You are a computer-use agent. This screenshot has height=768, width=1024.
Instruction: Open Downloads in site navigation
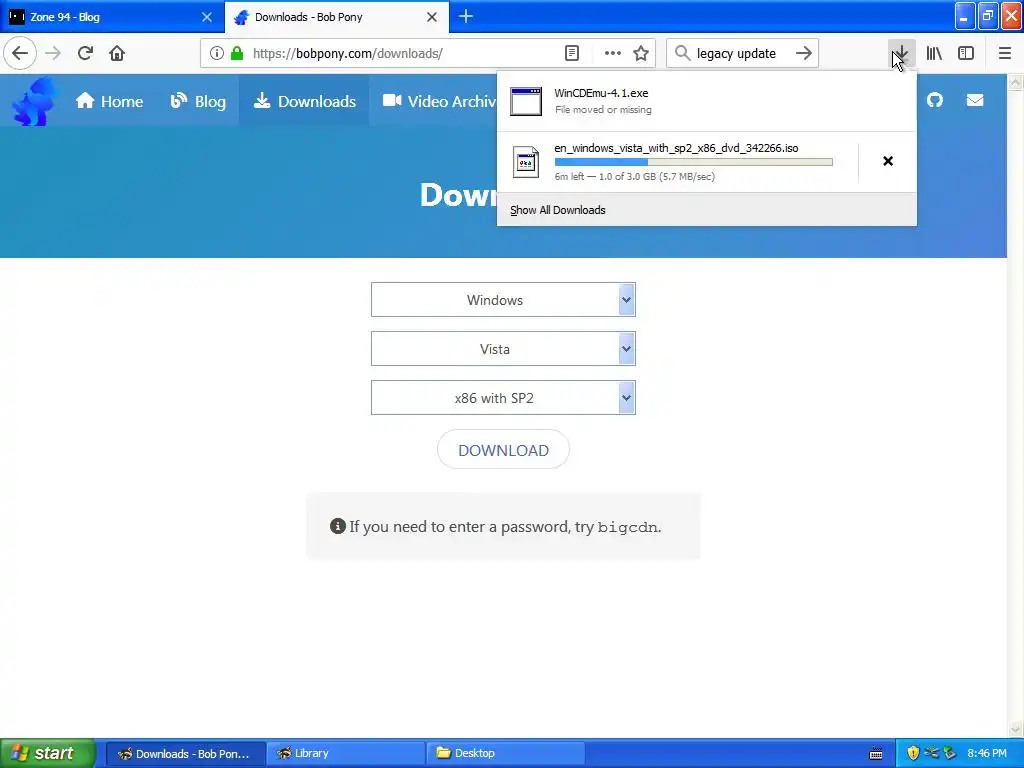coord(304,101)
